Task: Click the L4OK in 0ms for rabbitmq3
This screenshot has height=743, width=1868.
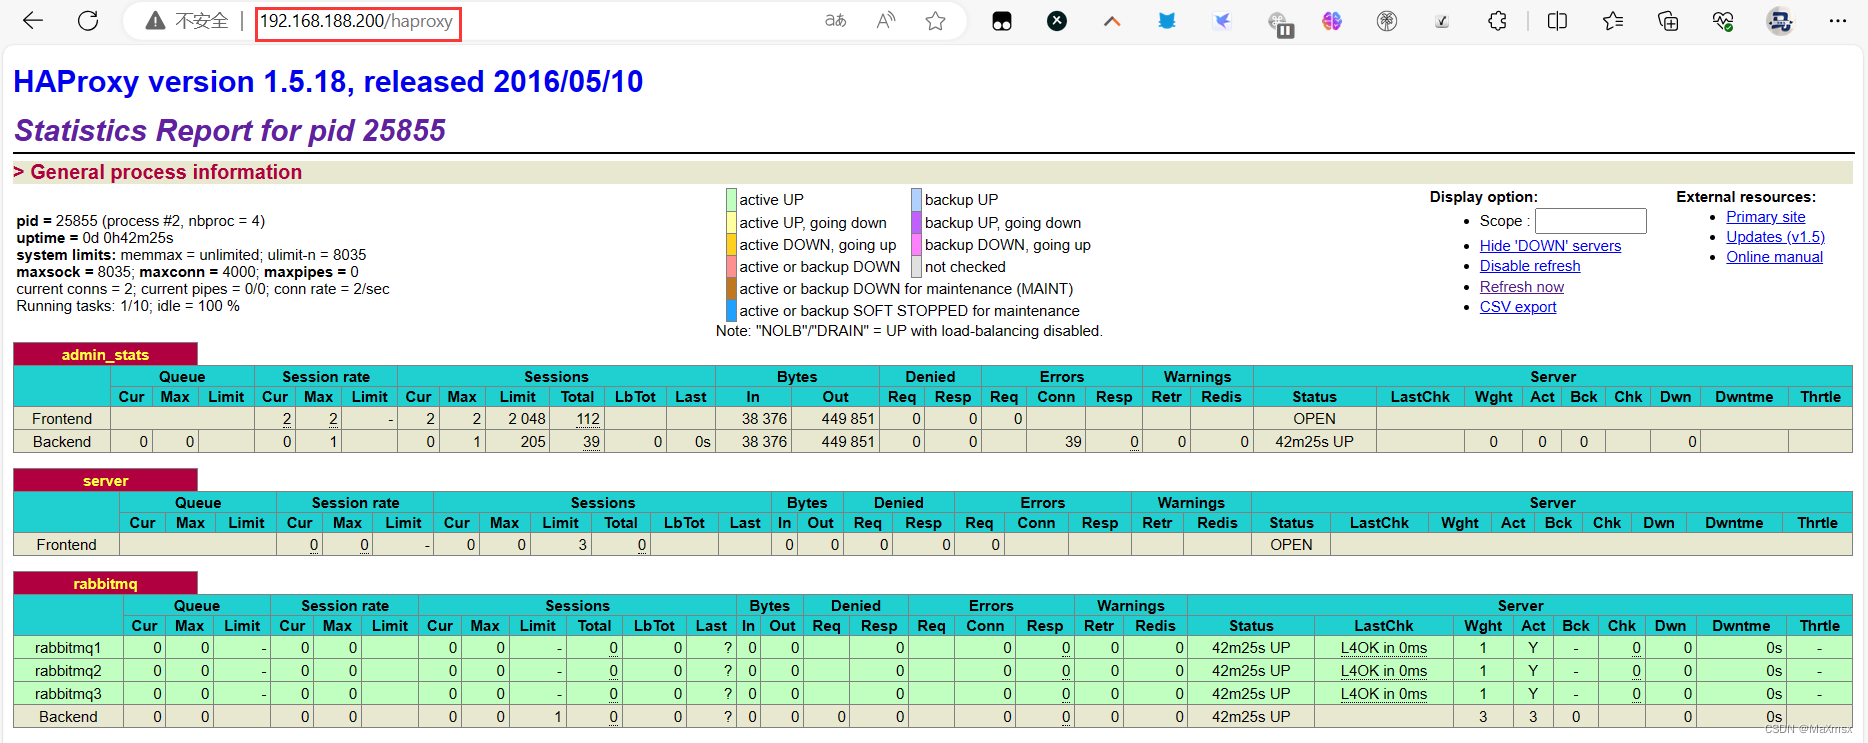Action: 1384,694
